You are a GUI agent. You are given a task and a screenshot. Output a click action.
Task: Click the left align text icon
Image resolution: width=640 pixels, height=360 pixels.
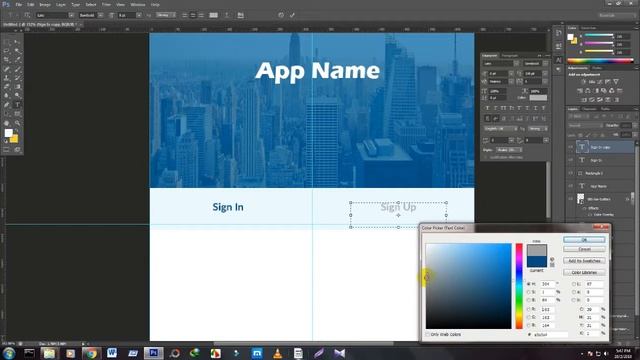click(184, 15)
